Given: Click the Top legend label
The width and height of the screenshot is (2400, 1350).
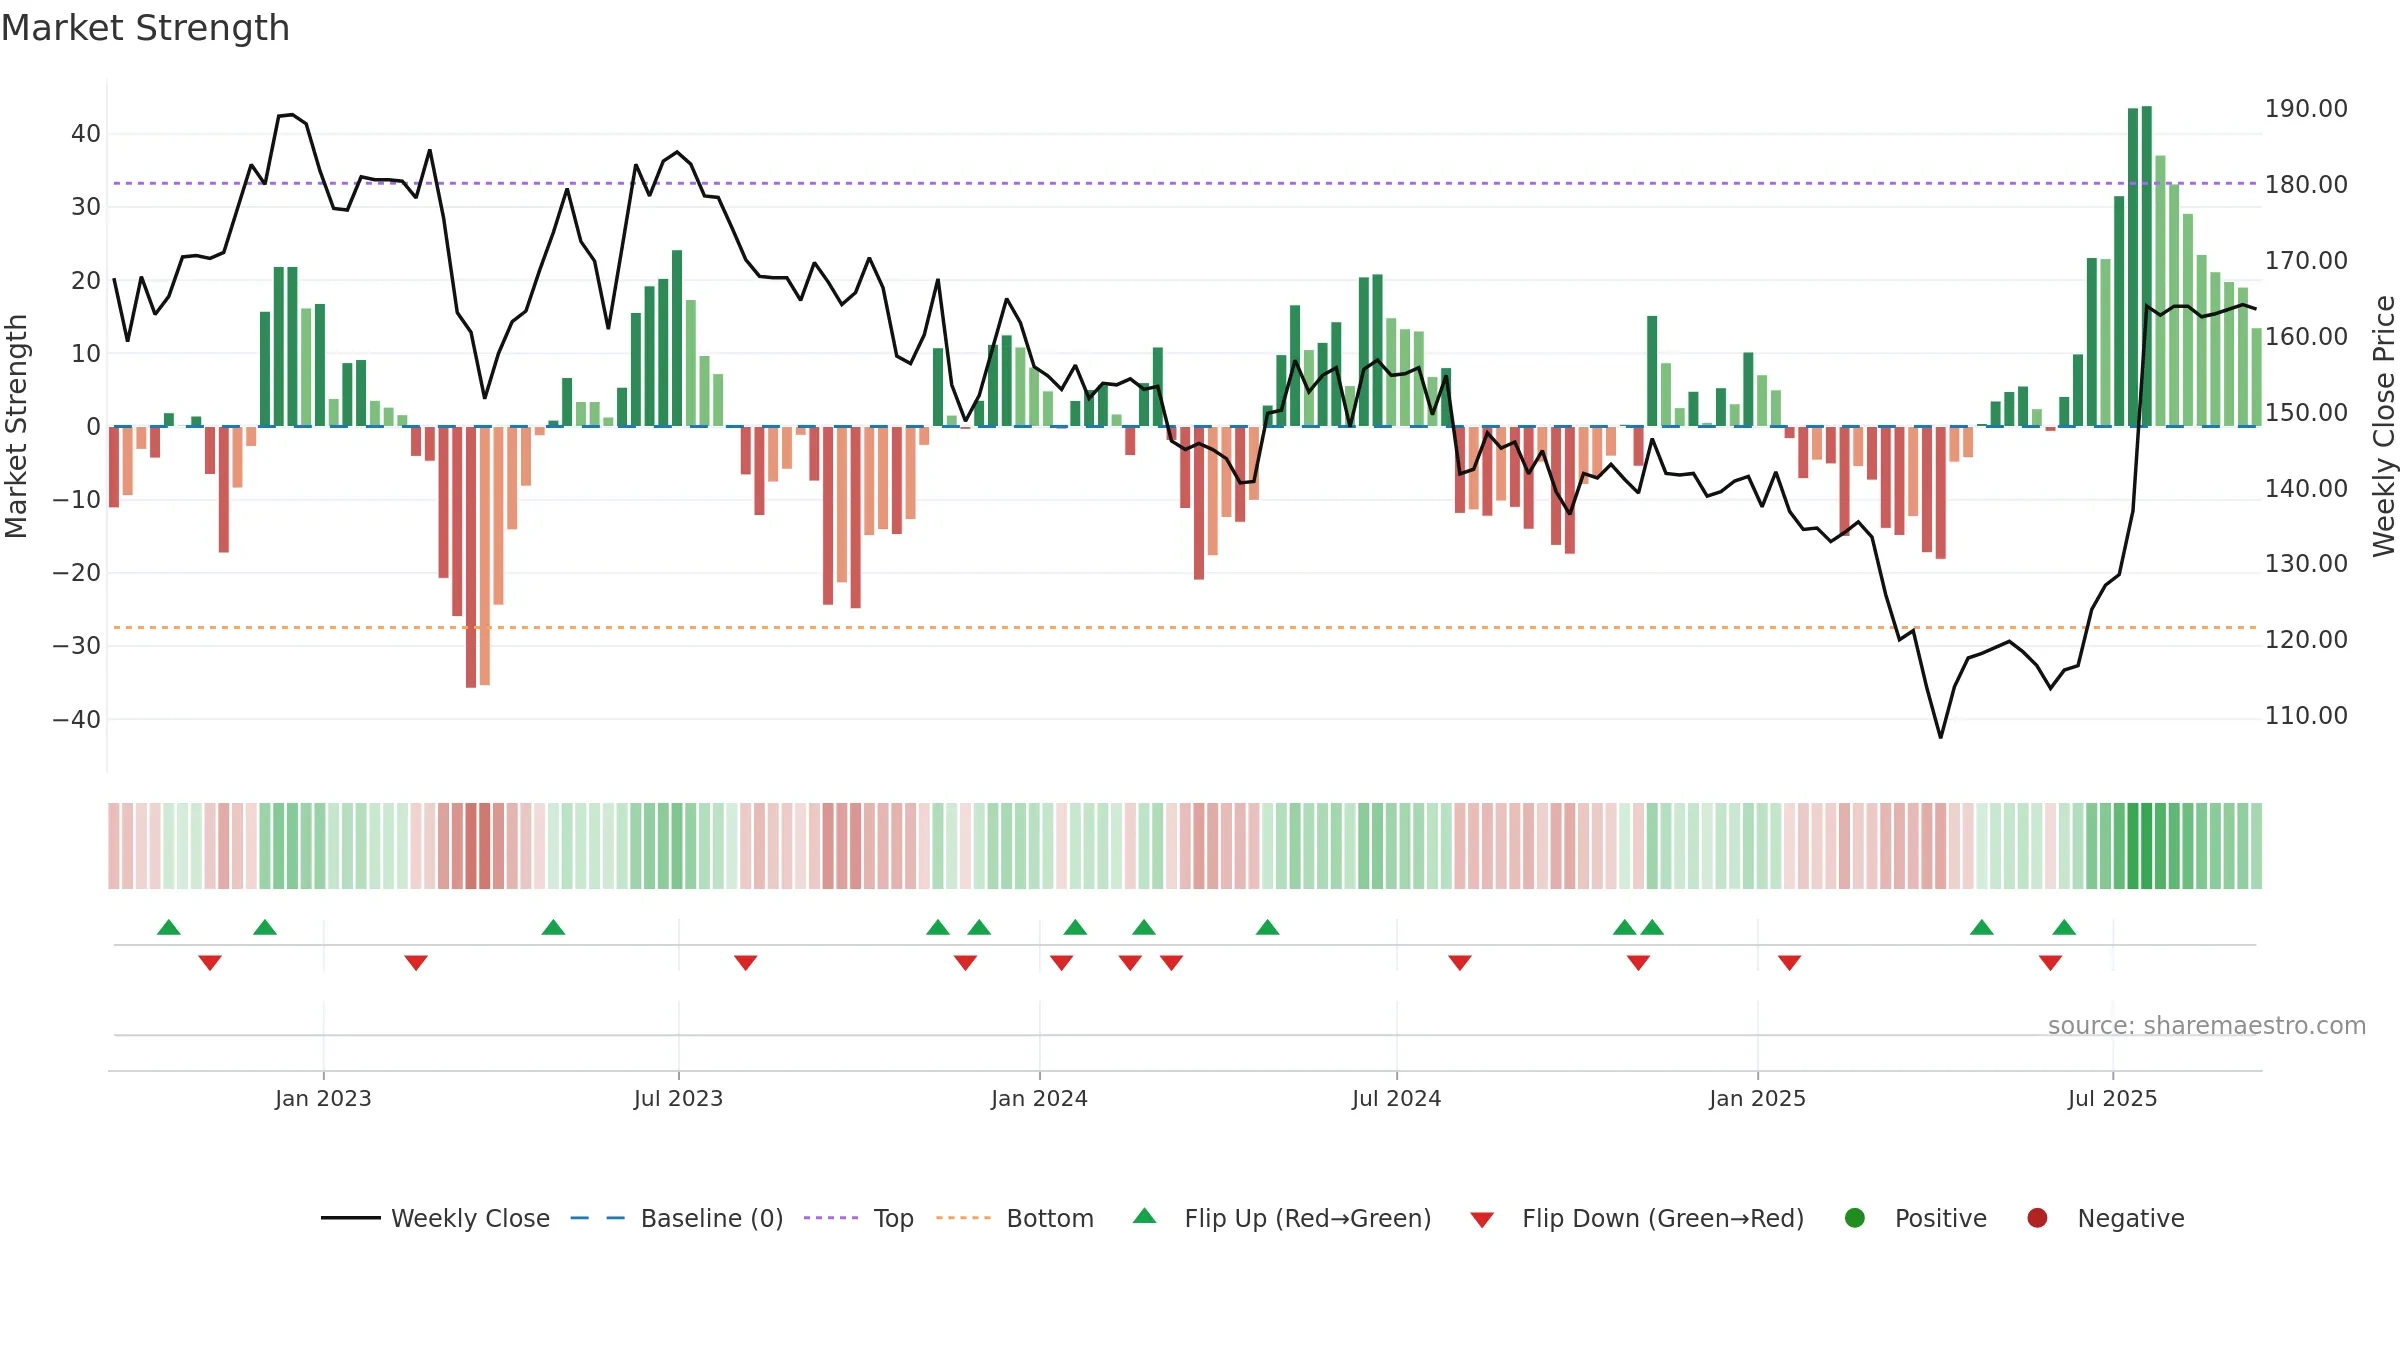Looking at the screenshot, I should 894,1218.
